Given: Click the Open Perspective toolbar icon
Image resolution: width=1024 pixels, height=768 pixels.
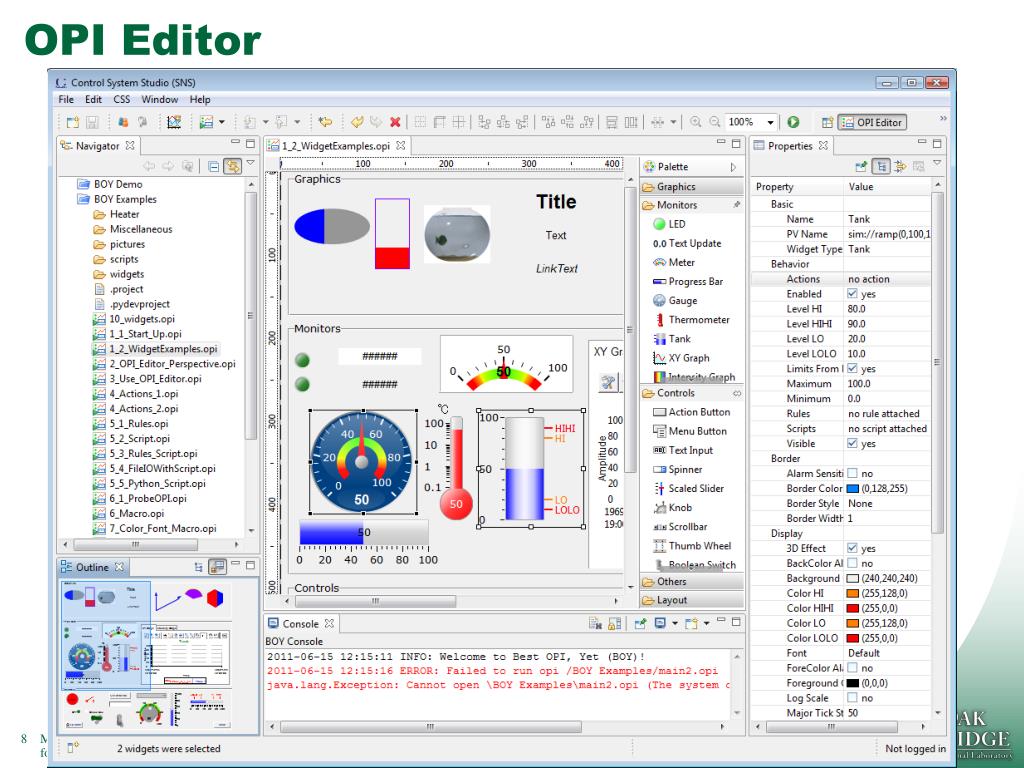Looking at the screenshot, I should point(827,122).
